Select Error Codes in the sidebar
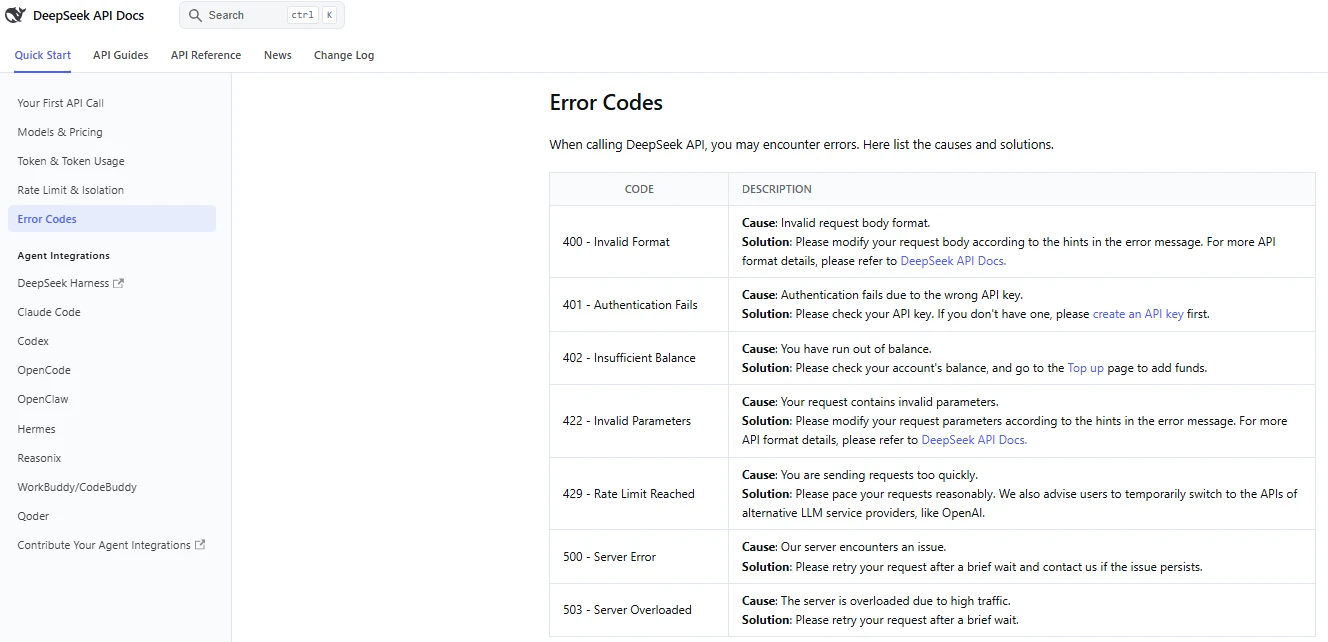This screenshot has height=642, width=1328. pos(112,219)
